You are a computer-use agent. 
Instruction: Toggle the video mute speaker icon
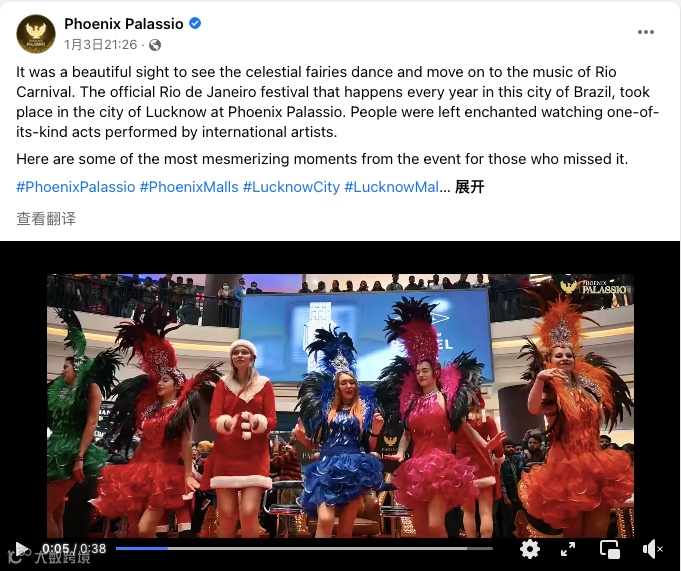[652, 549]
